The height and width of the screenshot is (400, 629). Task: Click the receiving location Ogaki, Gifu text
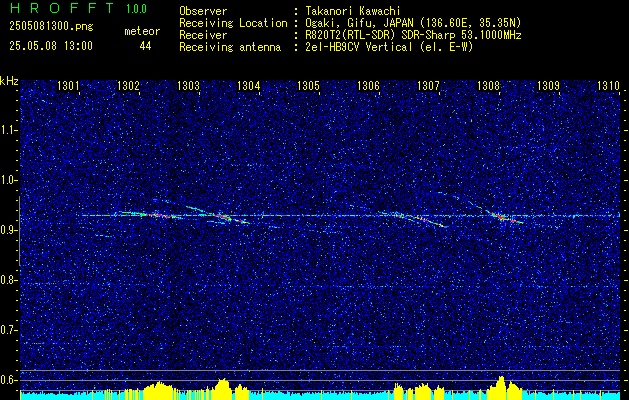pyautogui.click(x=413, y=23)
